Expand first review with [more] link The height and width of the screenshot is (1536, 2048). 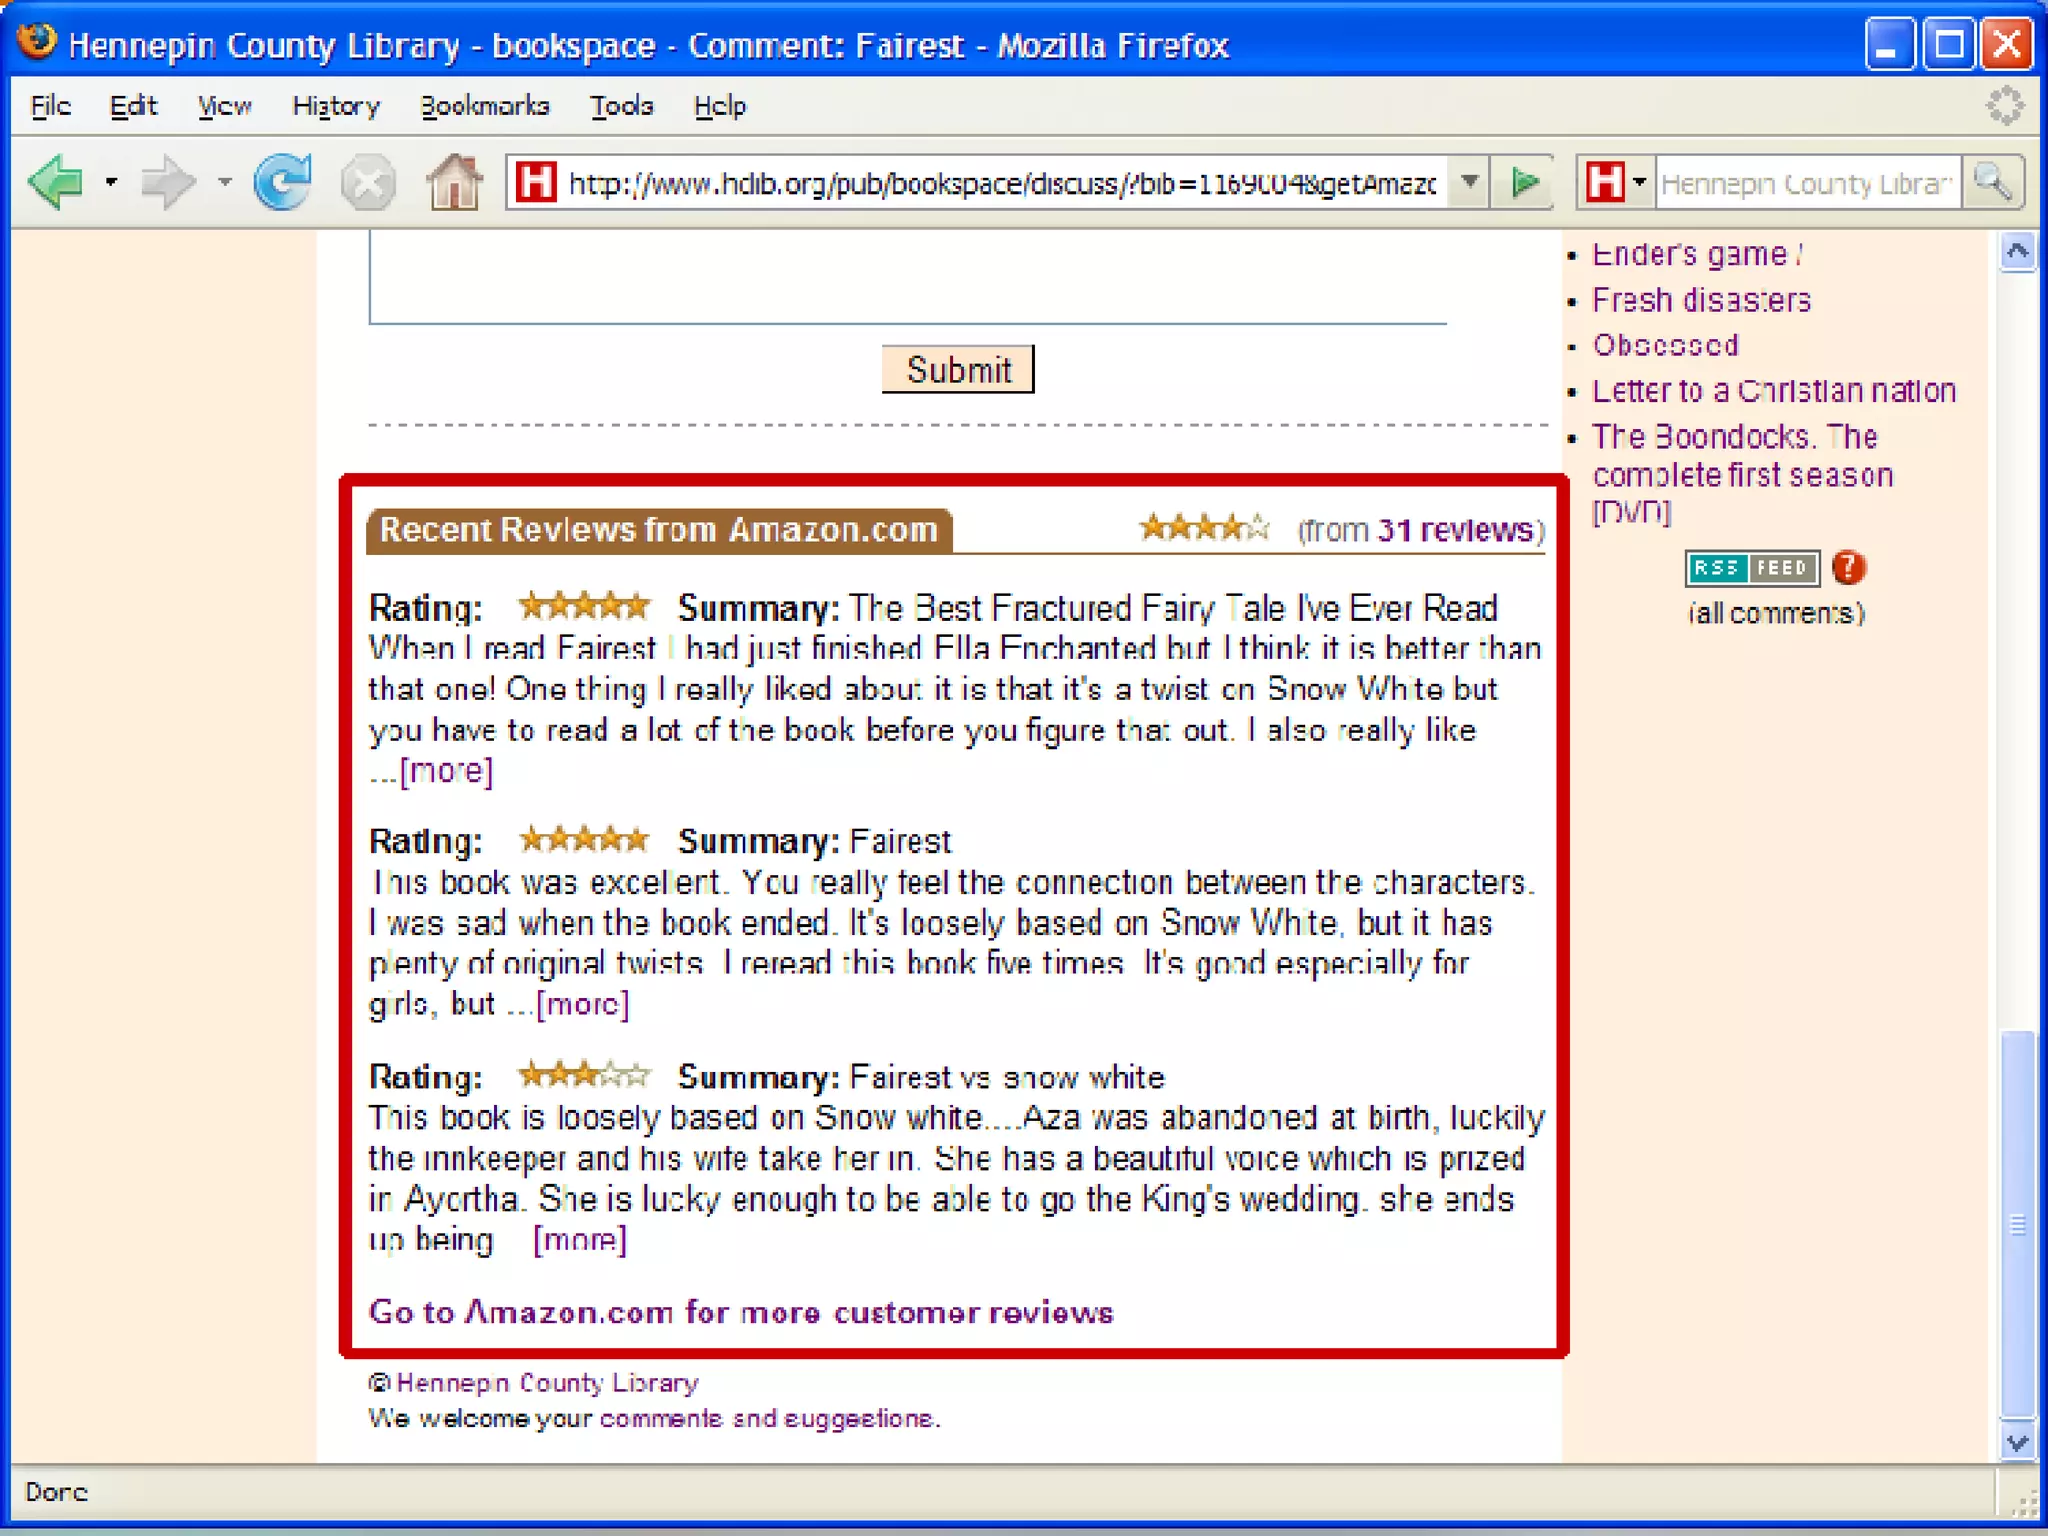(446, 771)
